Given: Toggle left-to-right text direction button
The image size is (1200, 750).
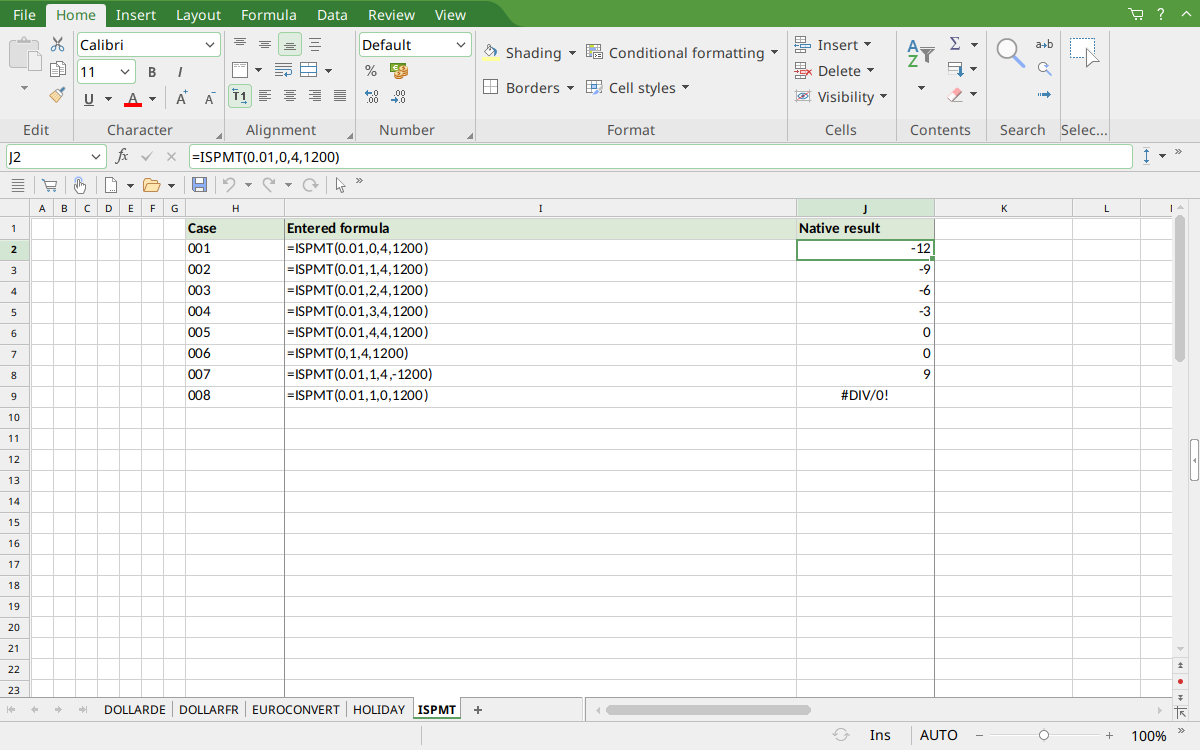Looking at the screenshot, I should click(240, 96).
